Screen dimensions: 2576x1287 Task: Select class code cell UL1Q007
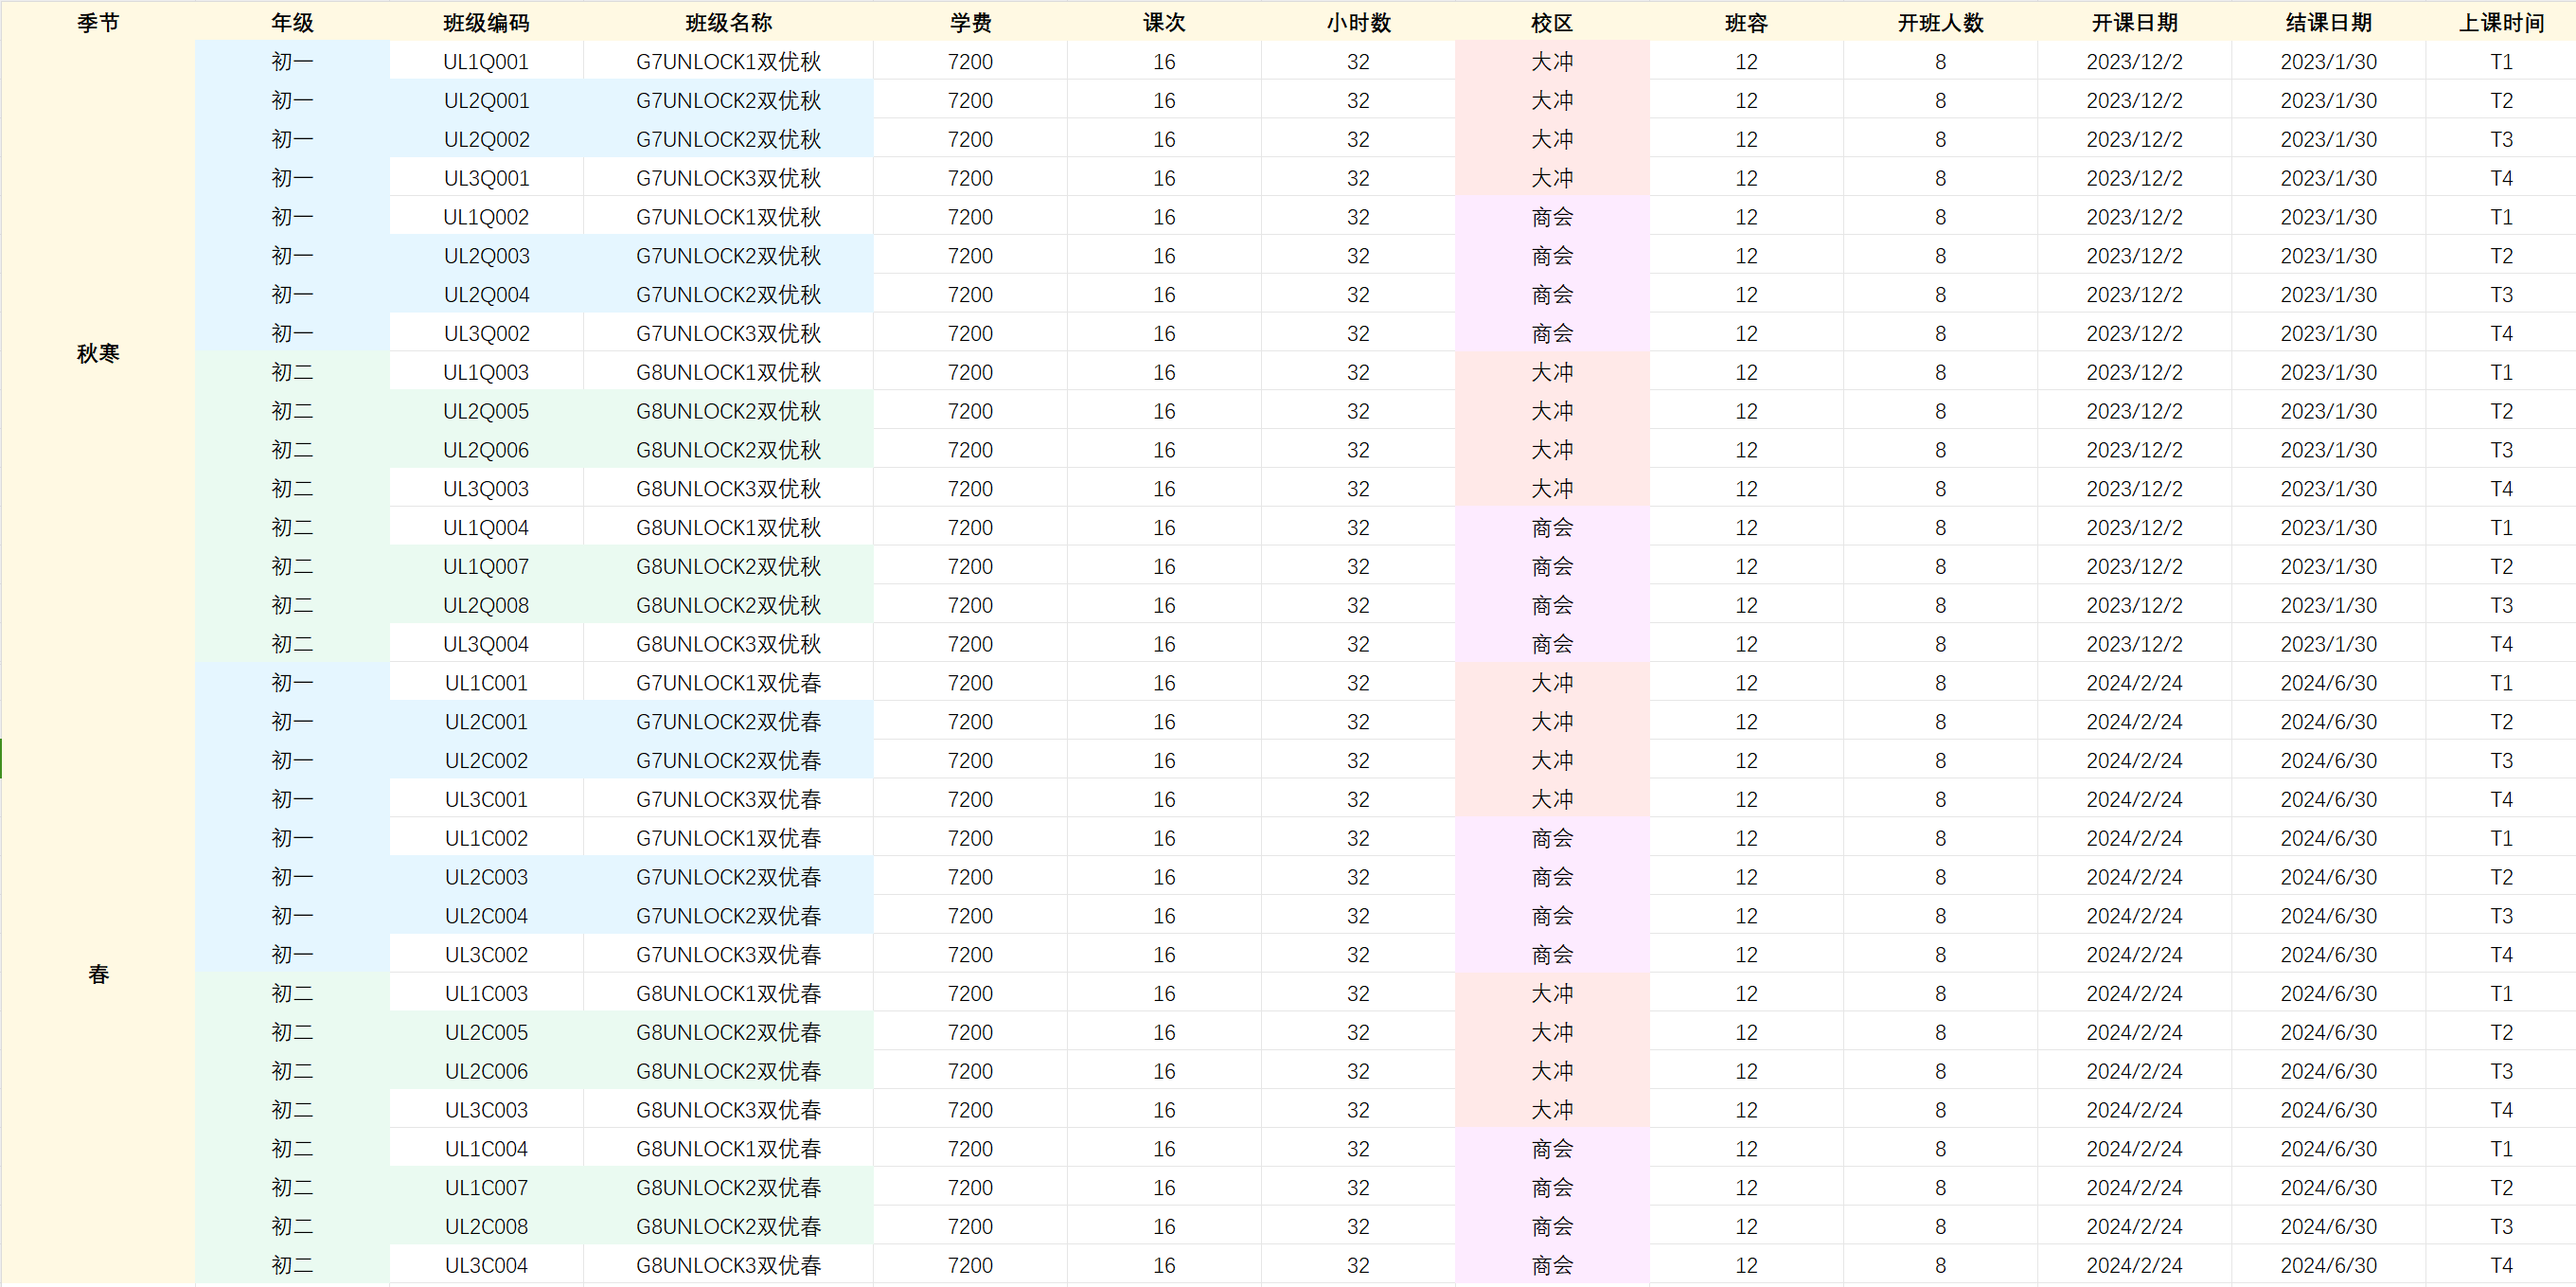pyautogui.click(x=486, y=566)
